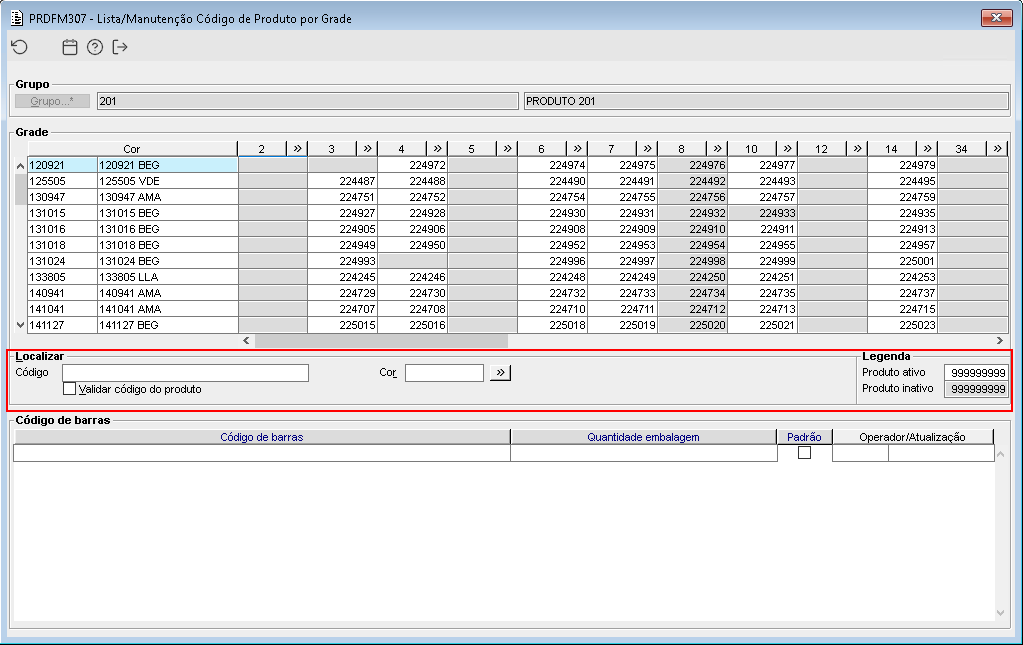
Task: Click the Cor column header
Action: [x=132, y=149]
